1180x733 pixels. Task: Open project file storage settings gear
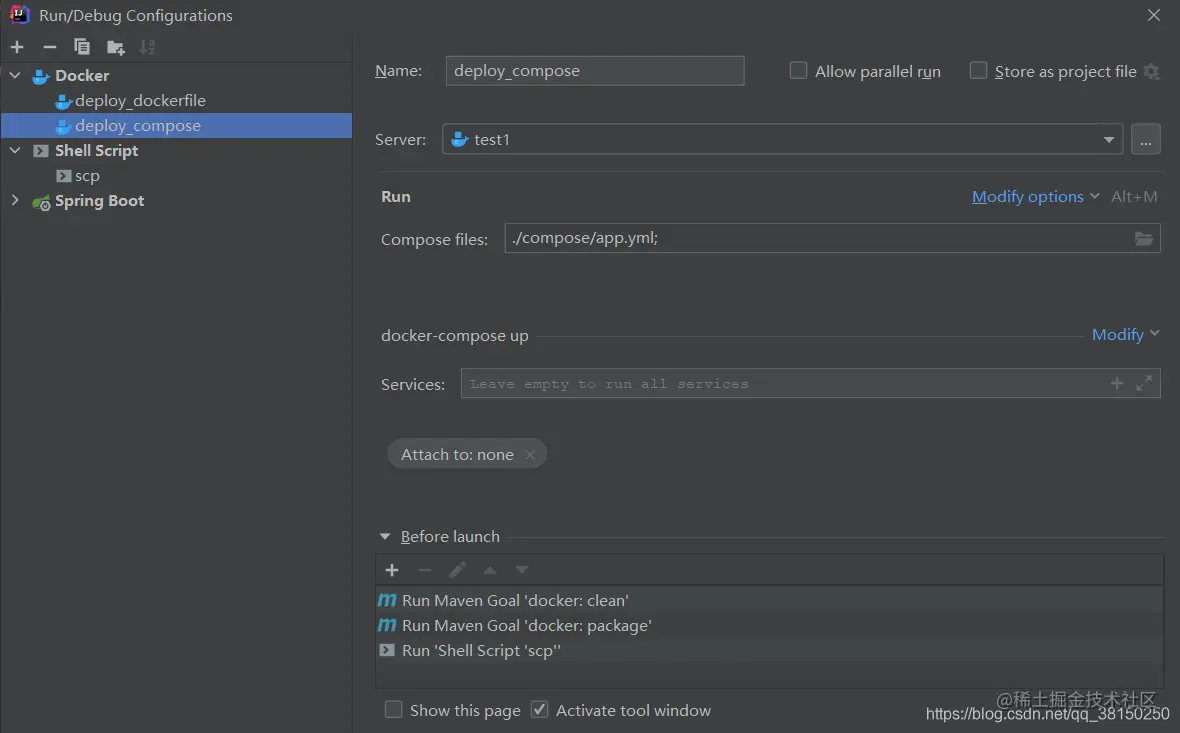(x=1151, y=71)
